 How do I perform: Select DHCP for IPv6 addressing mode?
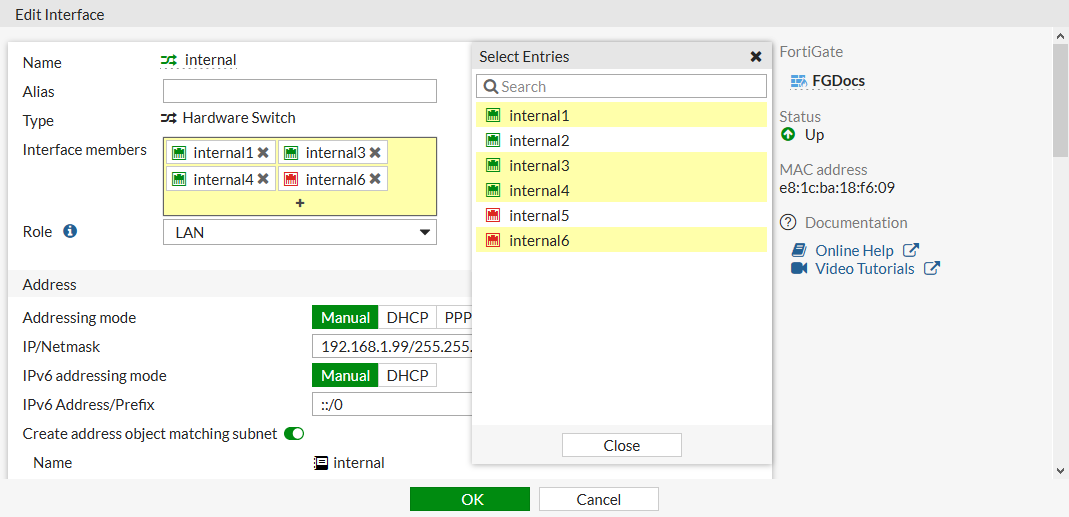coord(407,376)
